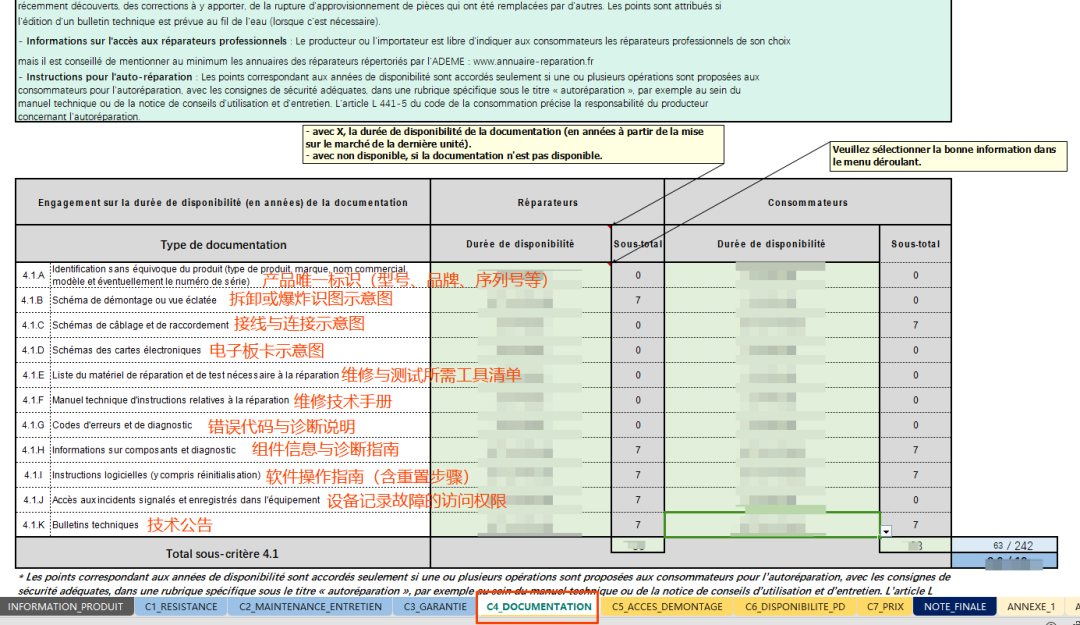The width and height of the screenshot is (1080, 625).
Task: Select the consumer duration cell for 4.1.K
Action: pos(771,524)
